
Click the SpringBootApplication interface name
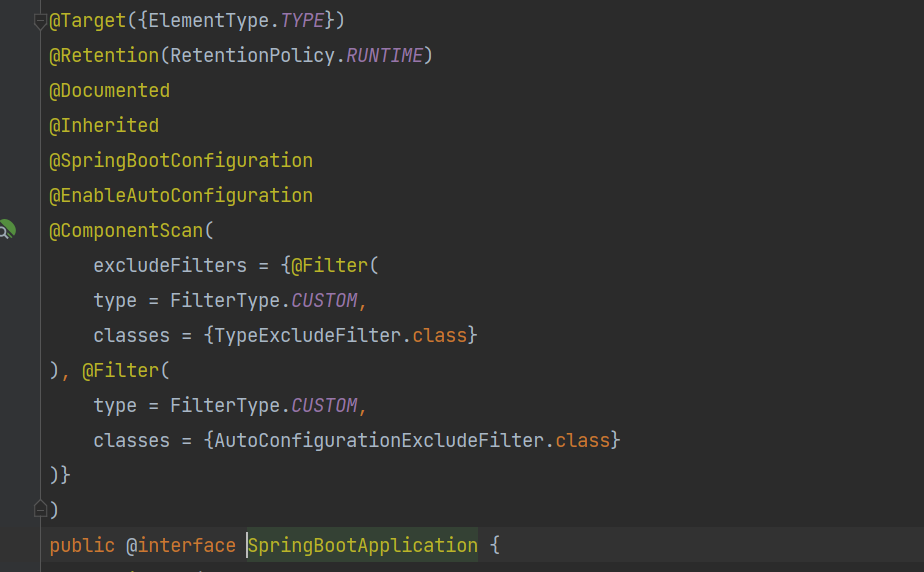(x=363, y=545)
